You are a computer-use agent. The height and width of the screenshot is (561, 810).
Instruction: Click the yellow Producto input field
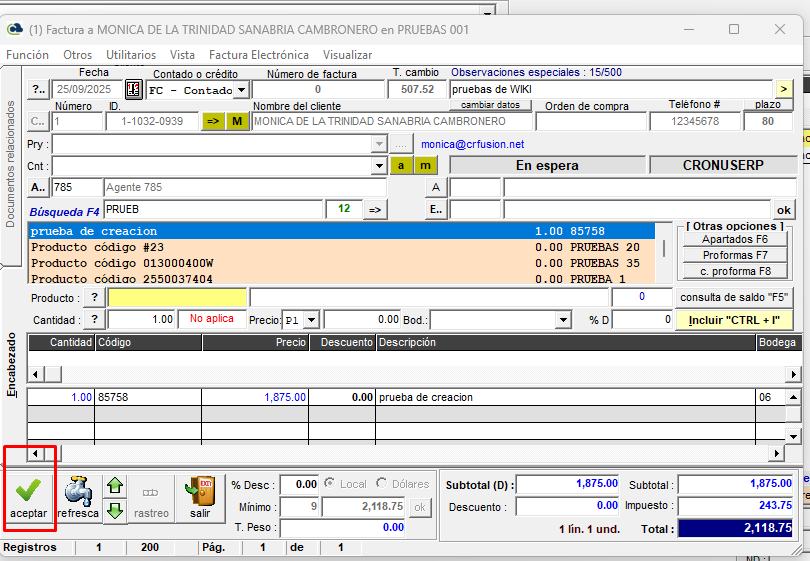coord(176,297)
